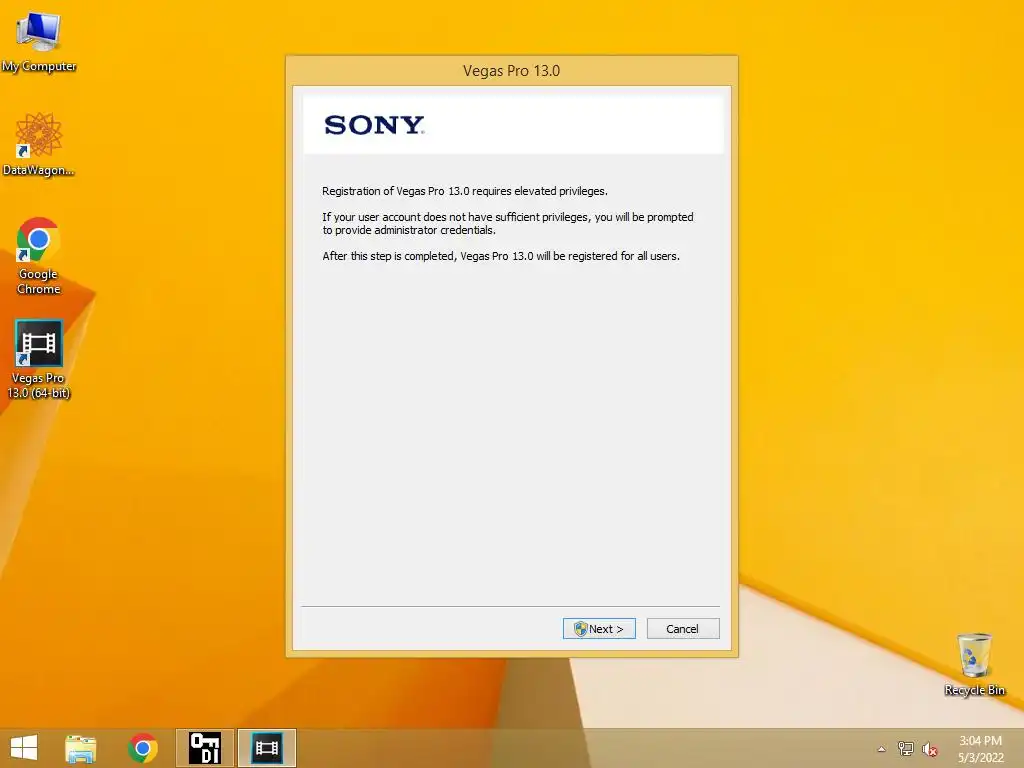This screenshot has width=1024, height=768.
Task: Click the muted volume tray icon
Action: [929, 749]
